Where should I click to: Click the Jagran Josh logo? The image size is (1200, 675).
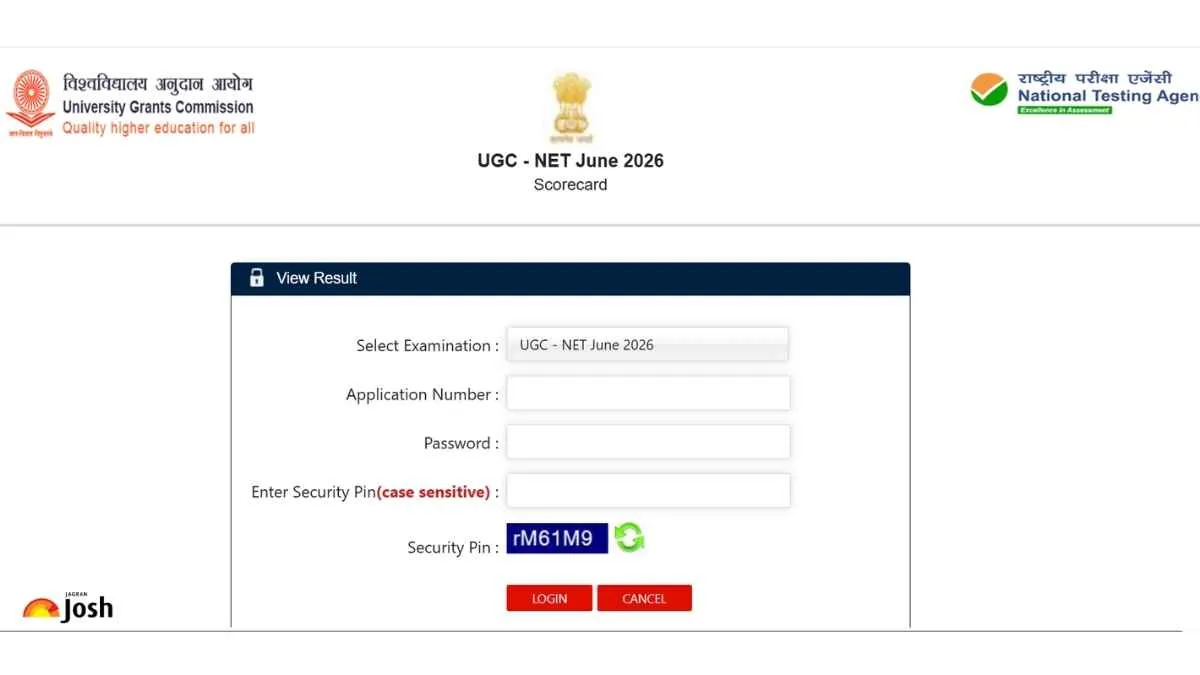click(x=68, y=606)
